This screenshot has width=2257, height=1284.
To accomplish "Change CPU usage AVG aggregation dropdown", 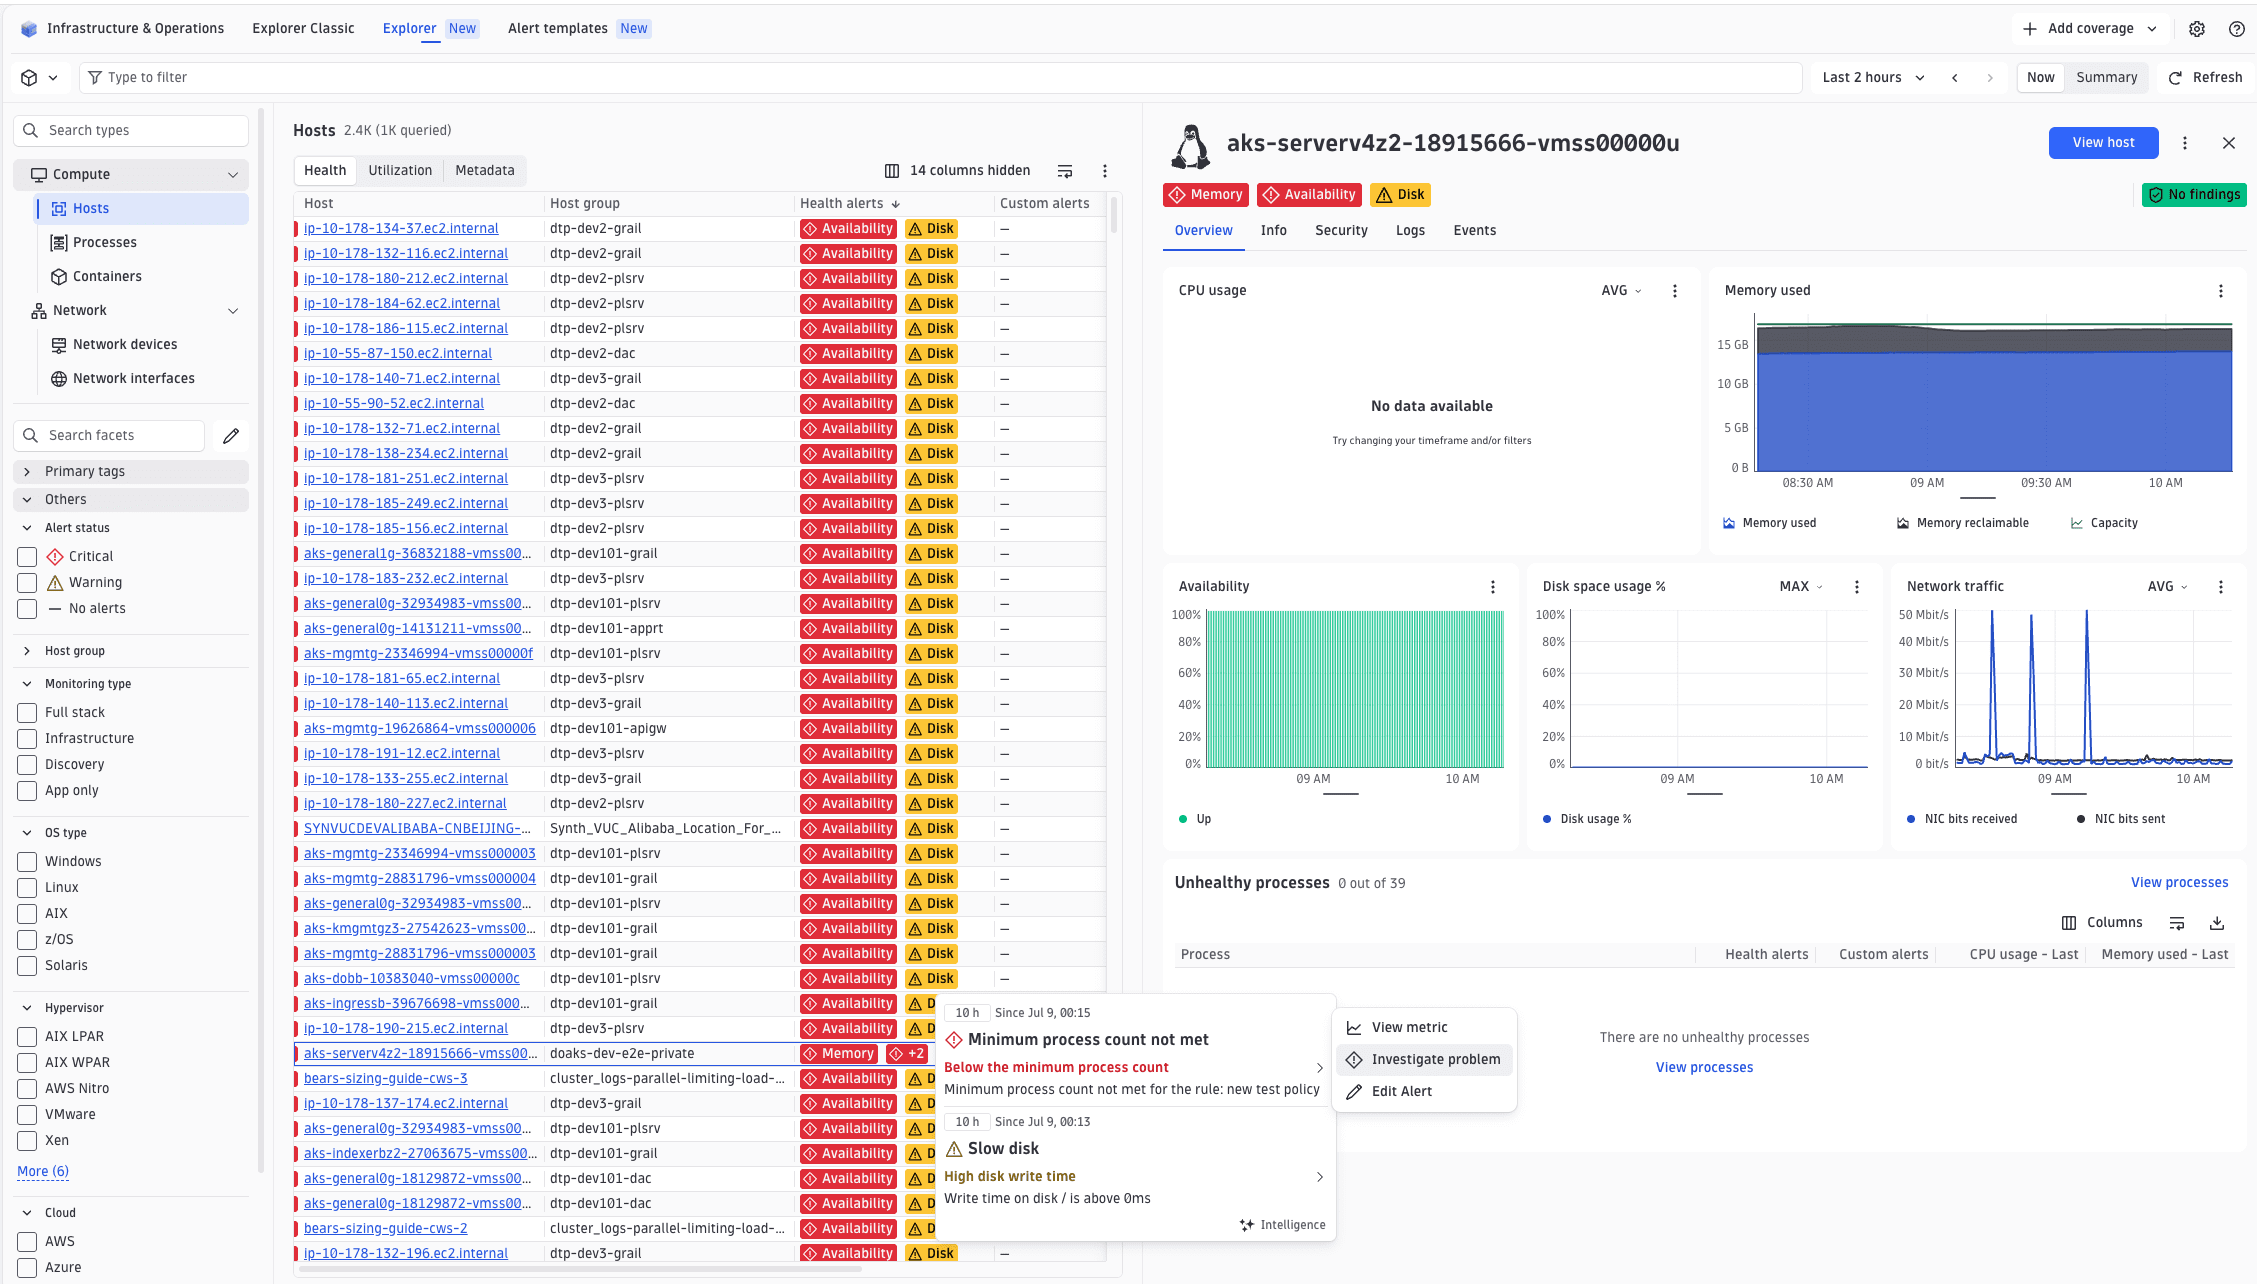I will (x=1621, y=291).
